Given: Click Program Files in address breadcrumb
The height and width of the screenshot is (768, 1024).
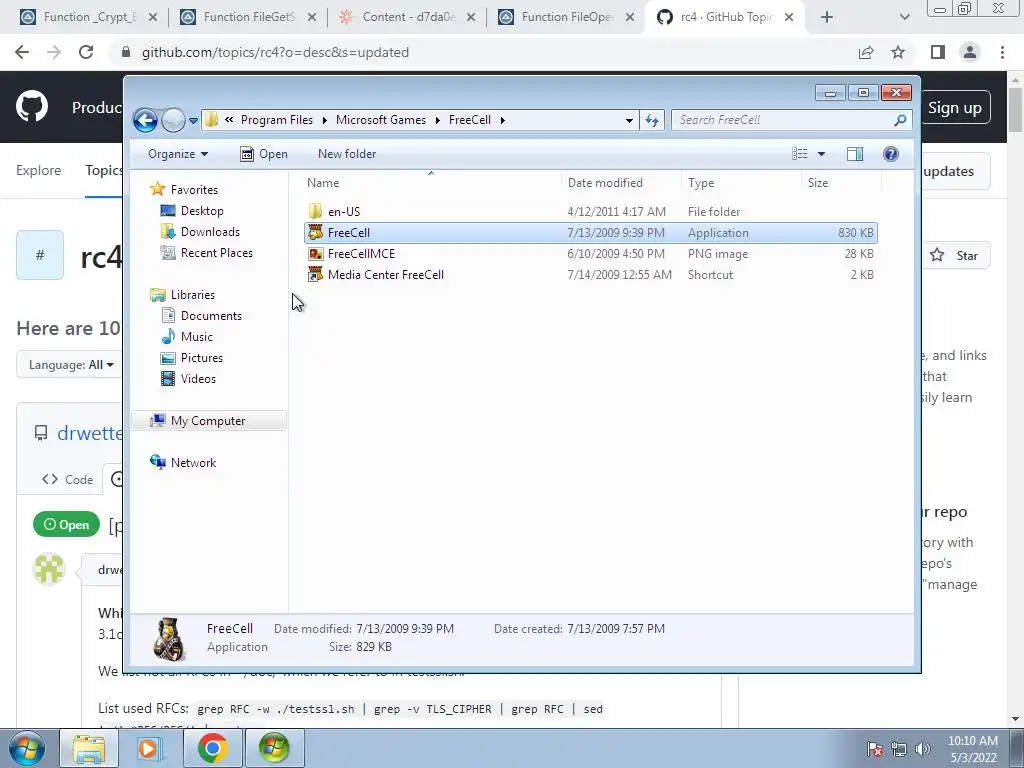Looking at the screenshot, I should (277, 120).
